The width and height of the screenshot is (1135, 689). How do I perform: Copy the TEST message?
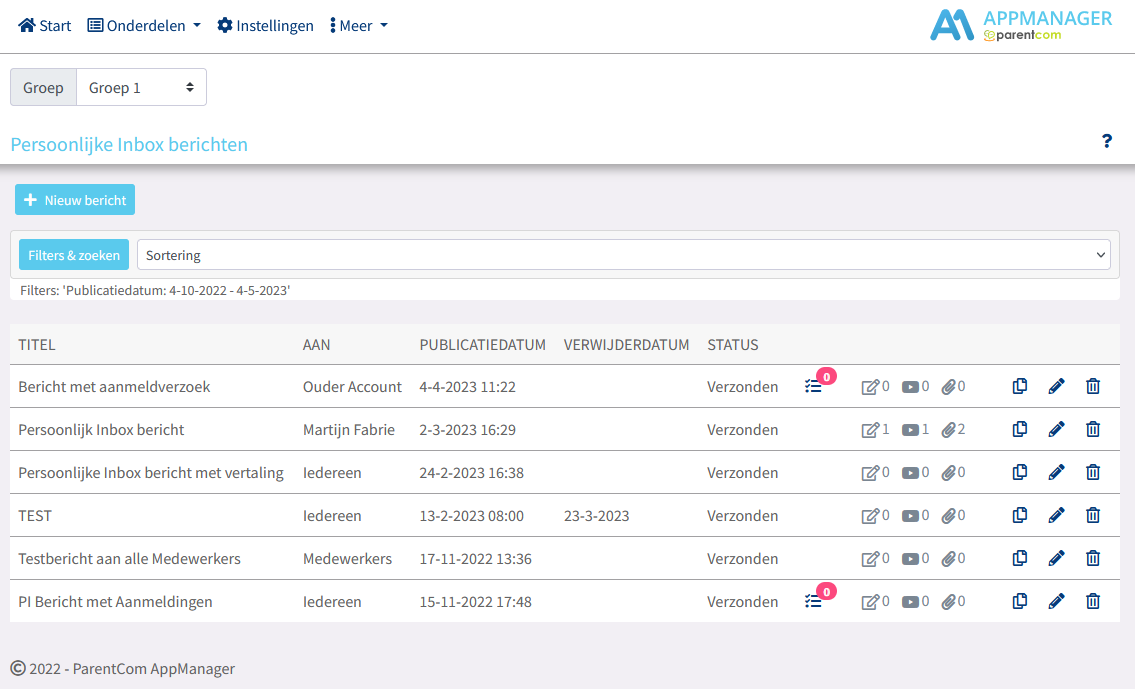coord(1019,515)
